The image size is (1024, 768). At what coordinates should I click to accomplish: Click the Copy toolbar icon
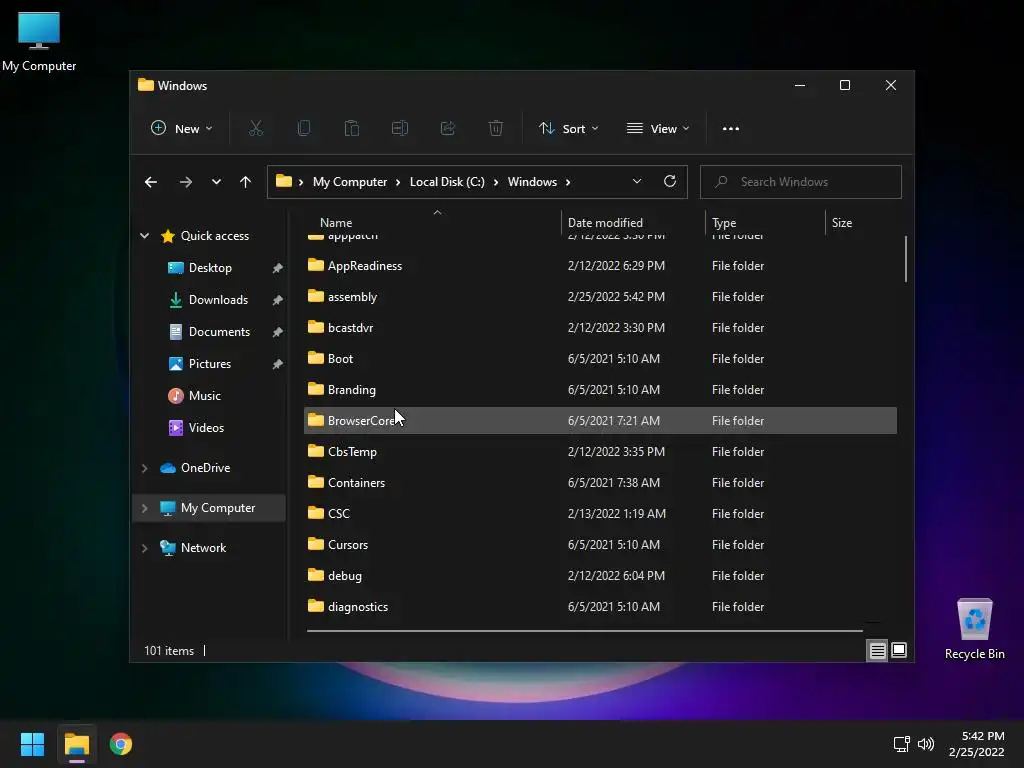[304, 129]
